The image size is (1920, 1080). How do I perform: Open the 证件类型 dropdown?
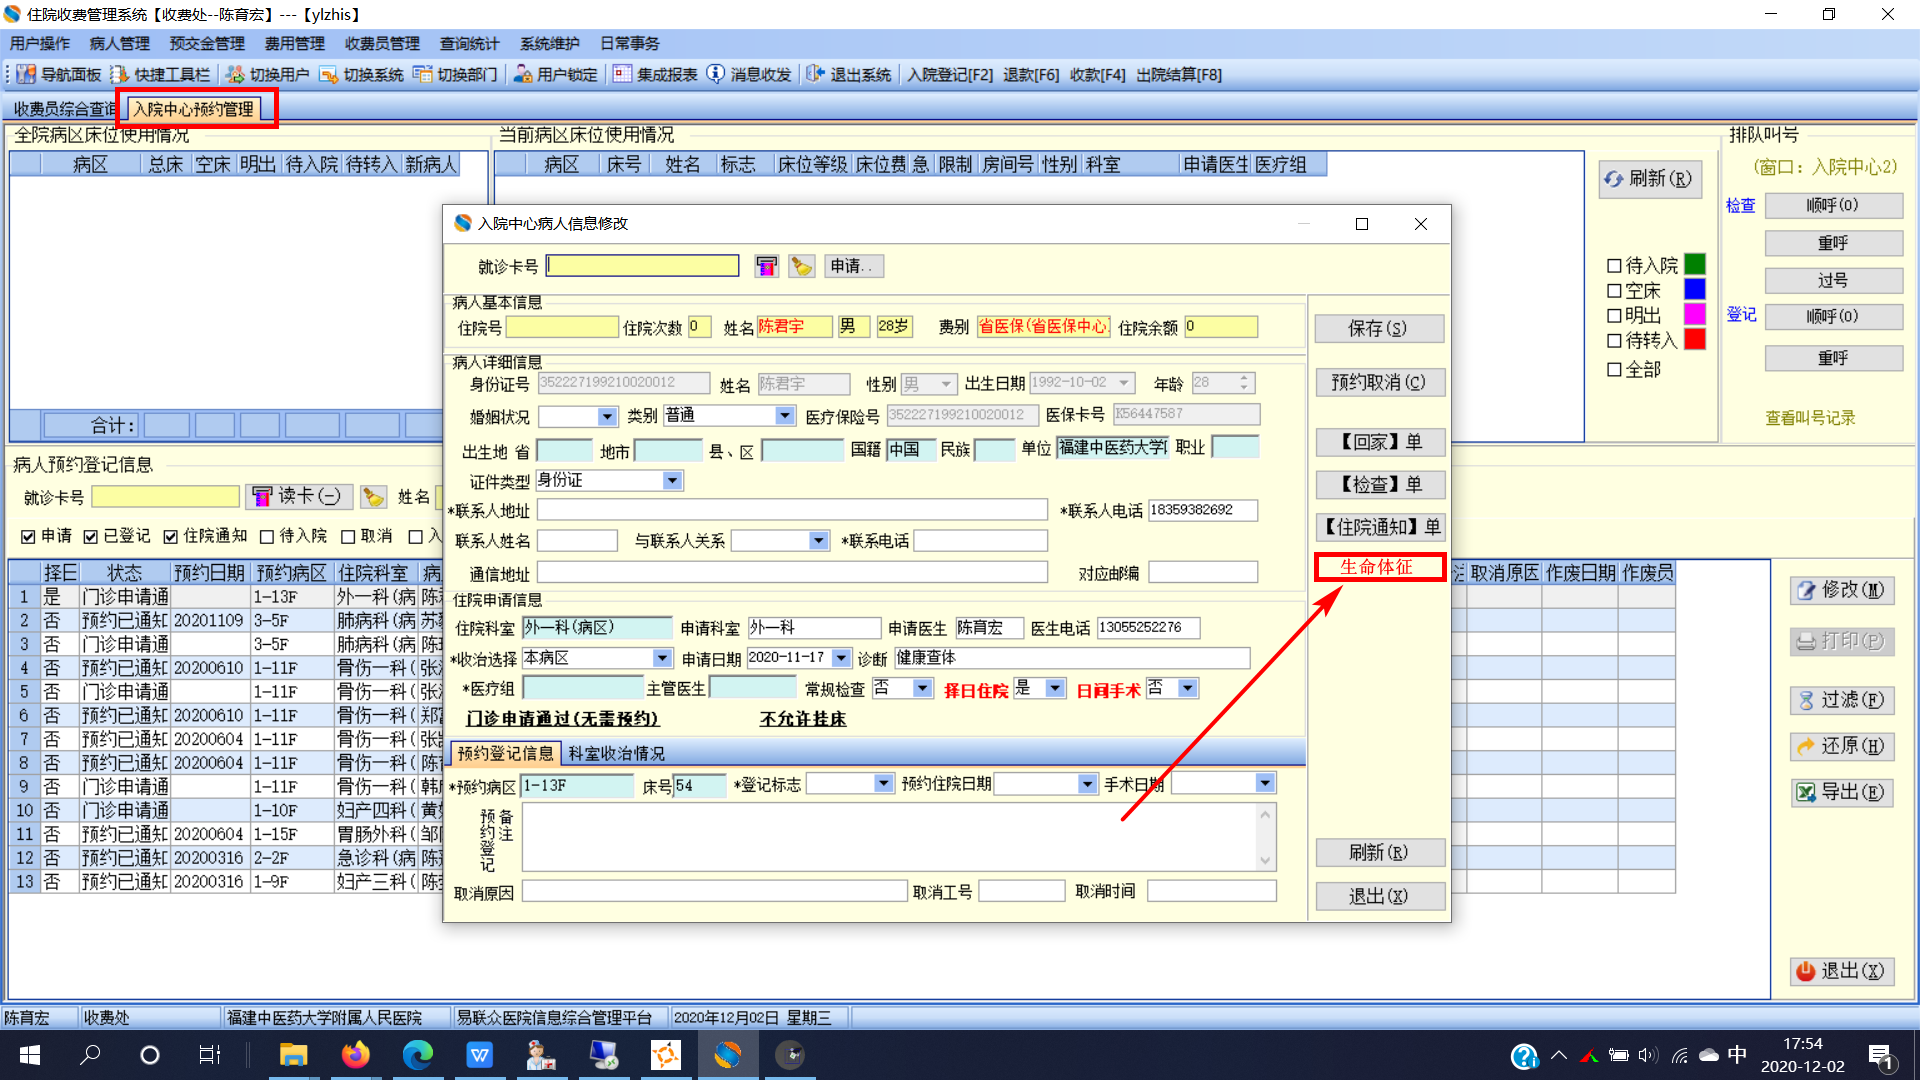pos(672,481)
